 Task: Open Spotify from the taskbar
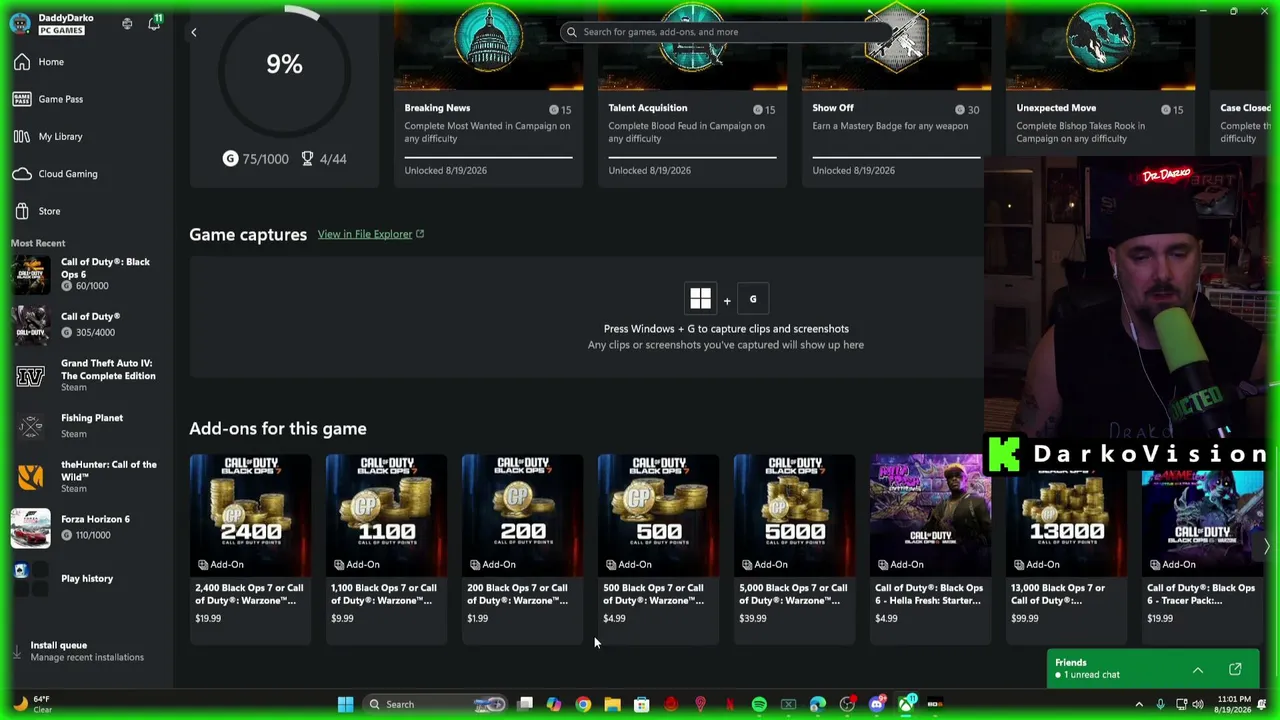[x=759, y=704]
